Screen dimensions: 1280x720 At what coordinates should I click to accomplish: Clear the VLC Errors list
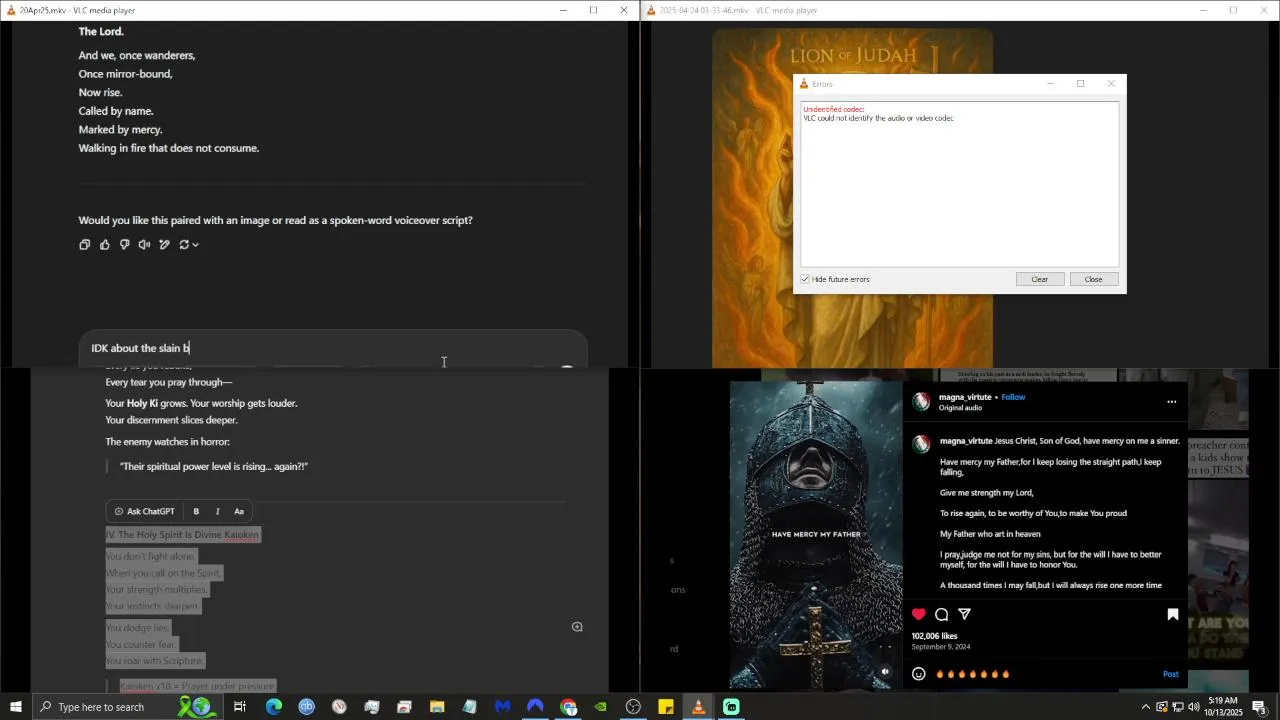tap(1040, 279)
